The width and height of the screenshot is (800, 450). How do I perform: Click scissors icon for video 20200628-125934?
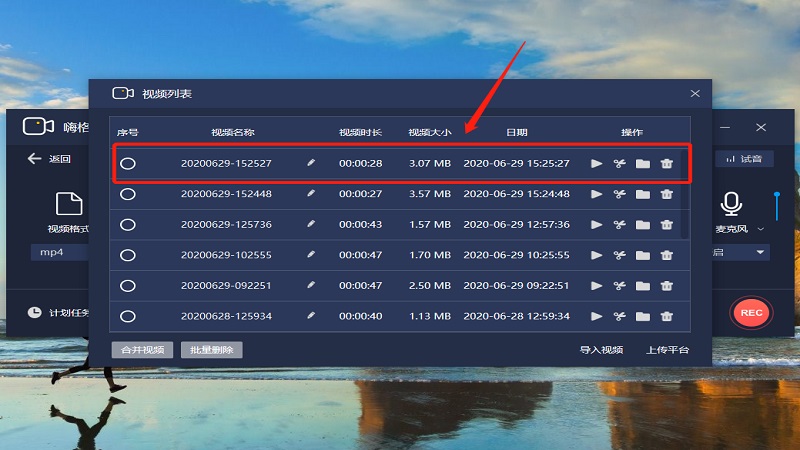click(620, 316)
